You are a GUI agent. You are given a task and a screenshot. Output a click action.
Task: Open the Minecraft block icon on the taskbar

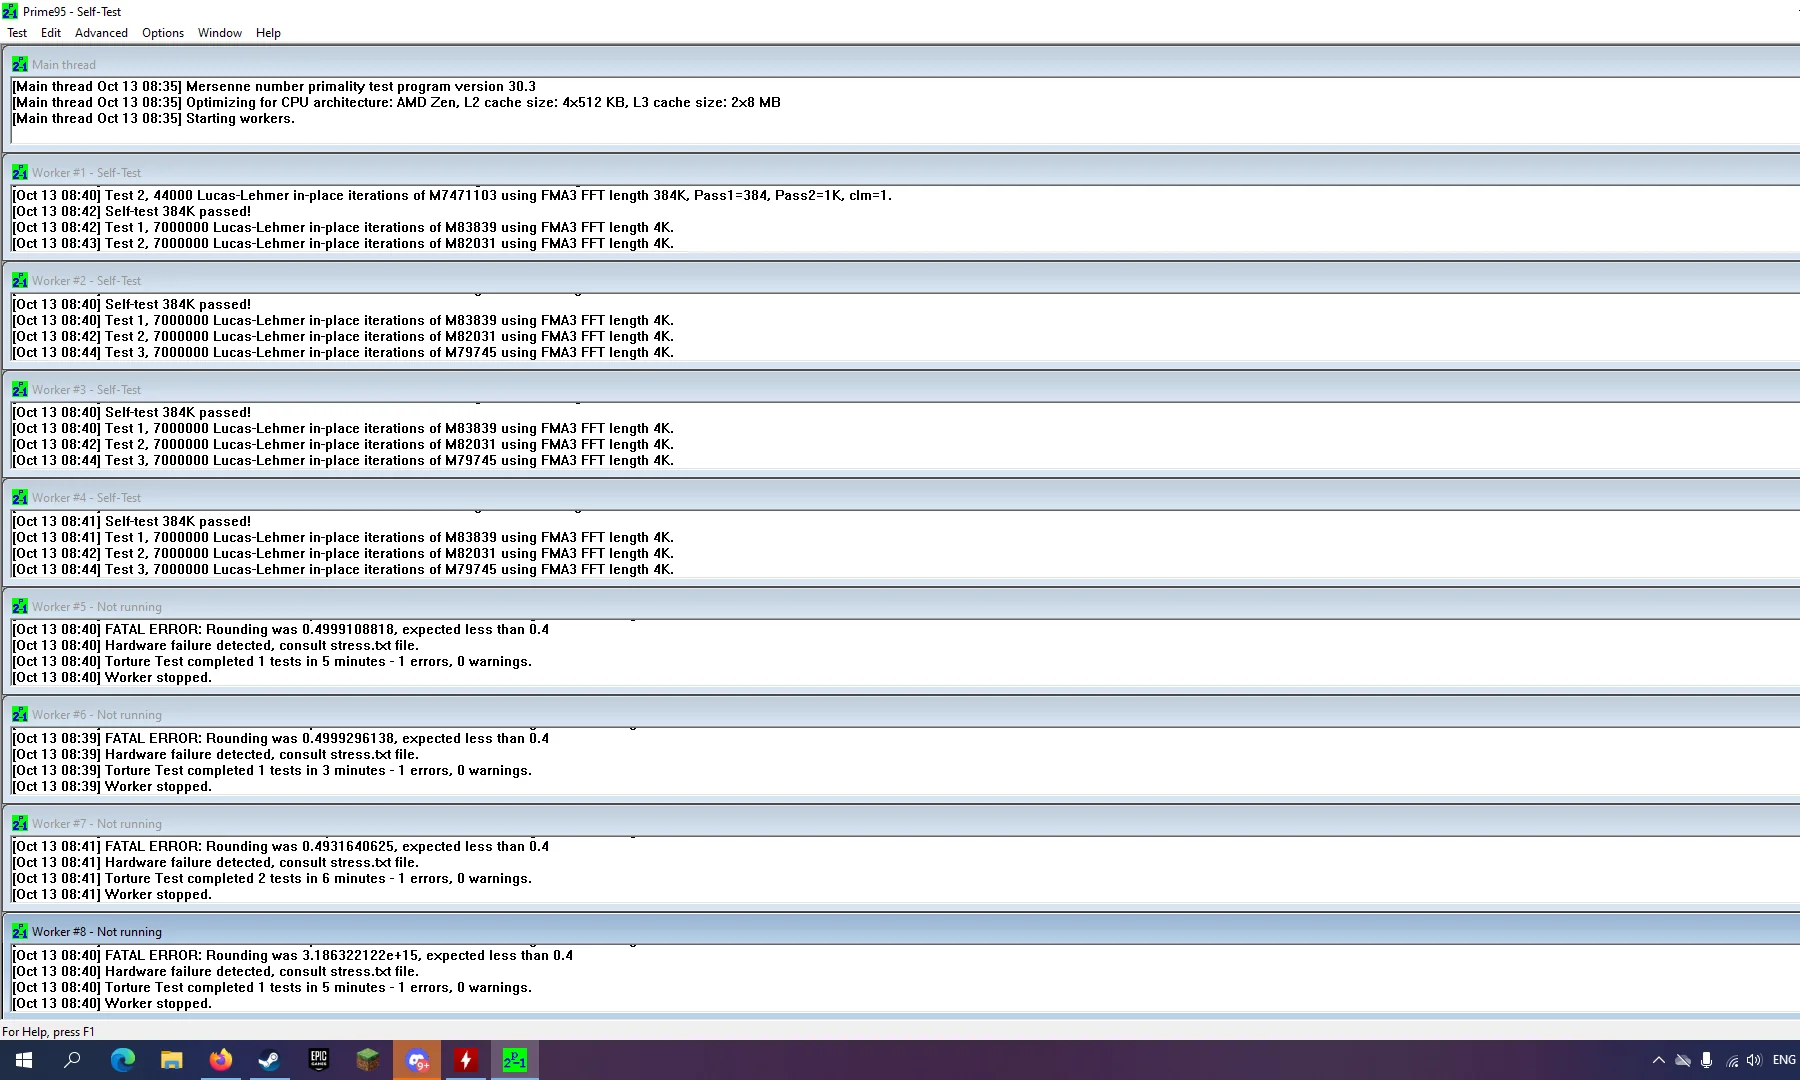tap(367, 1060)
